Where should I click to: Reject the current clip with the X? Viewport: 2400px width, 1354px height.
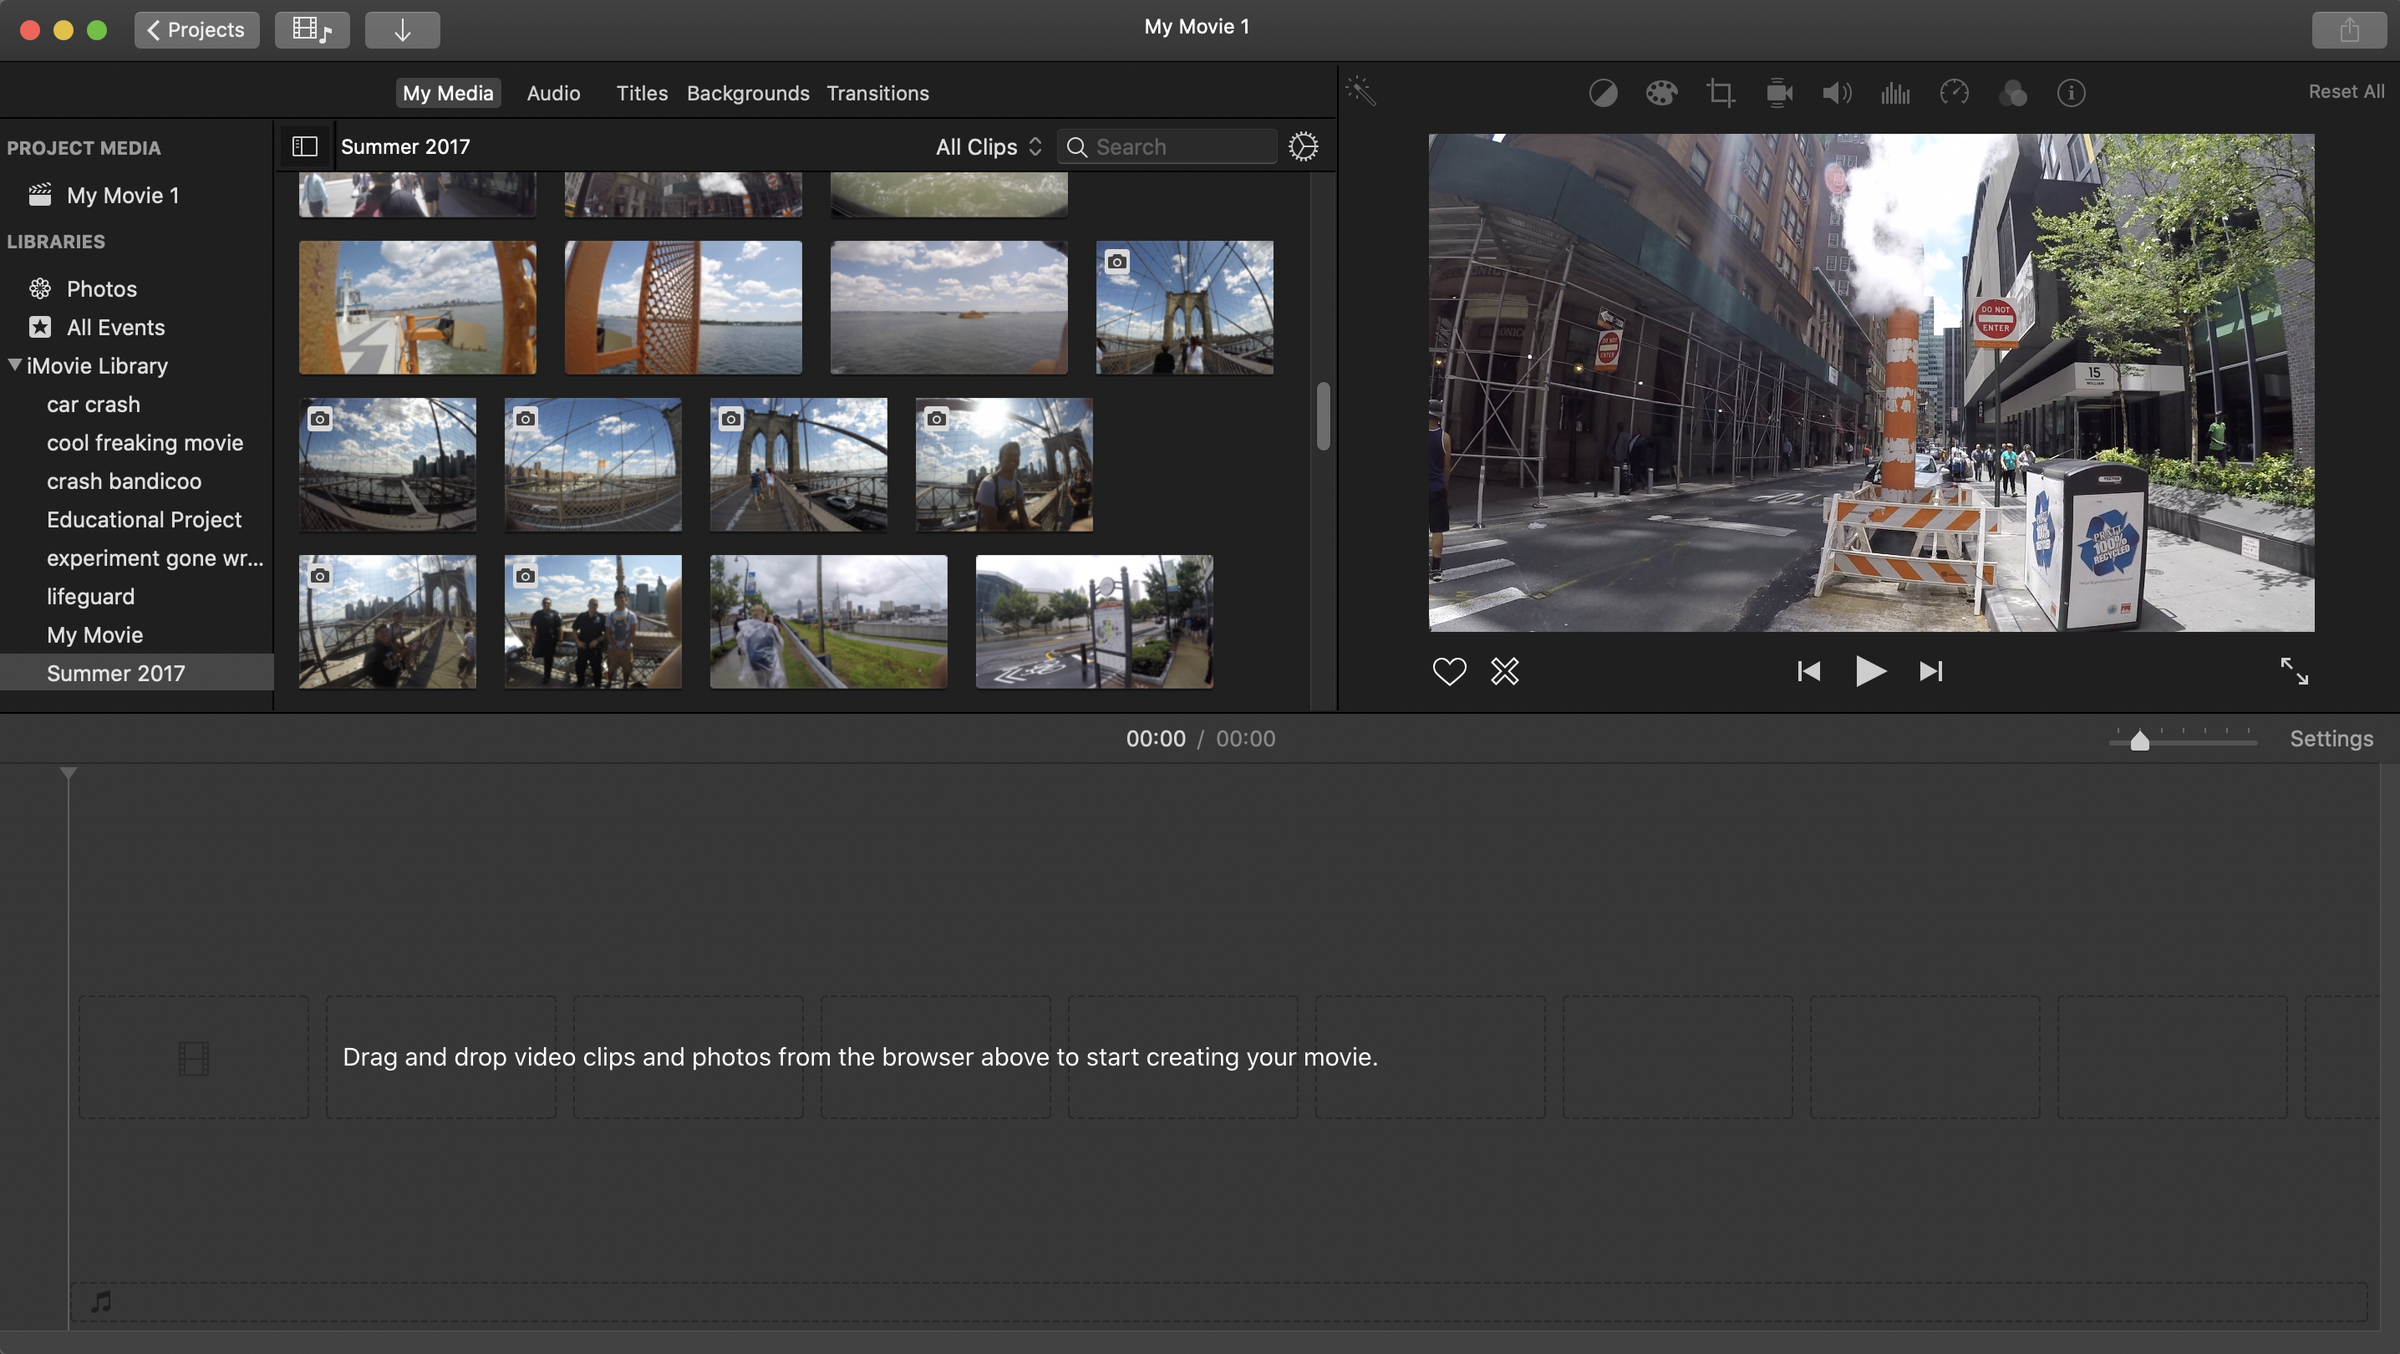point(1505,671)
